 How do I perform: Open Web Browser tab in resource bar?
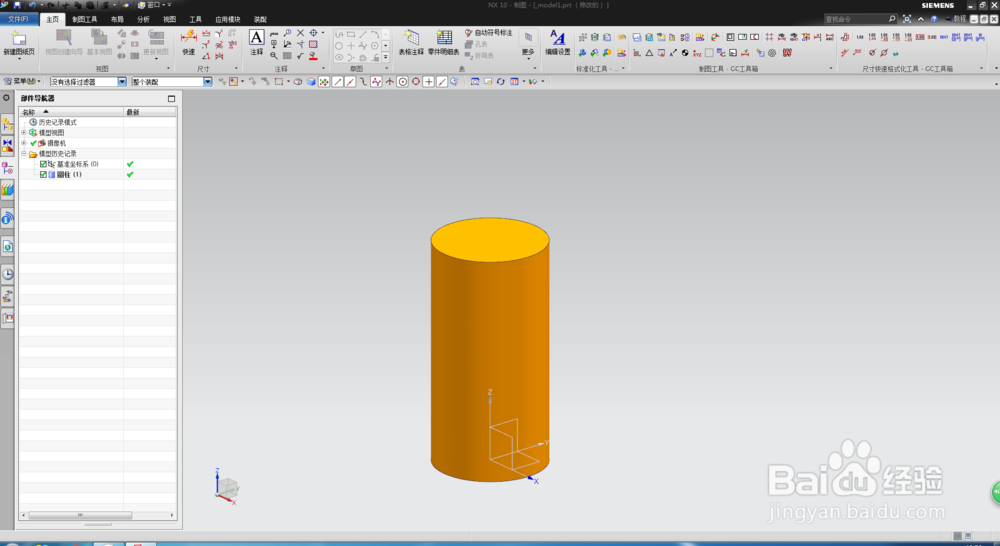click(x=7, y=246)
